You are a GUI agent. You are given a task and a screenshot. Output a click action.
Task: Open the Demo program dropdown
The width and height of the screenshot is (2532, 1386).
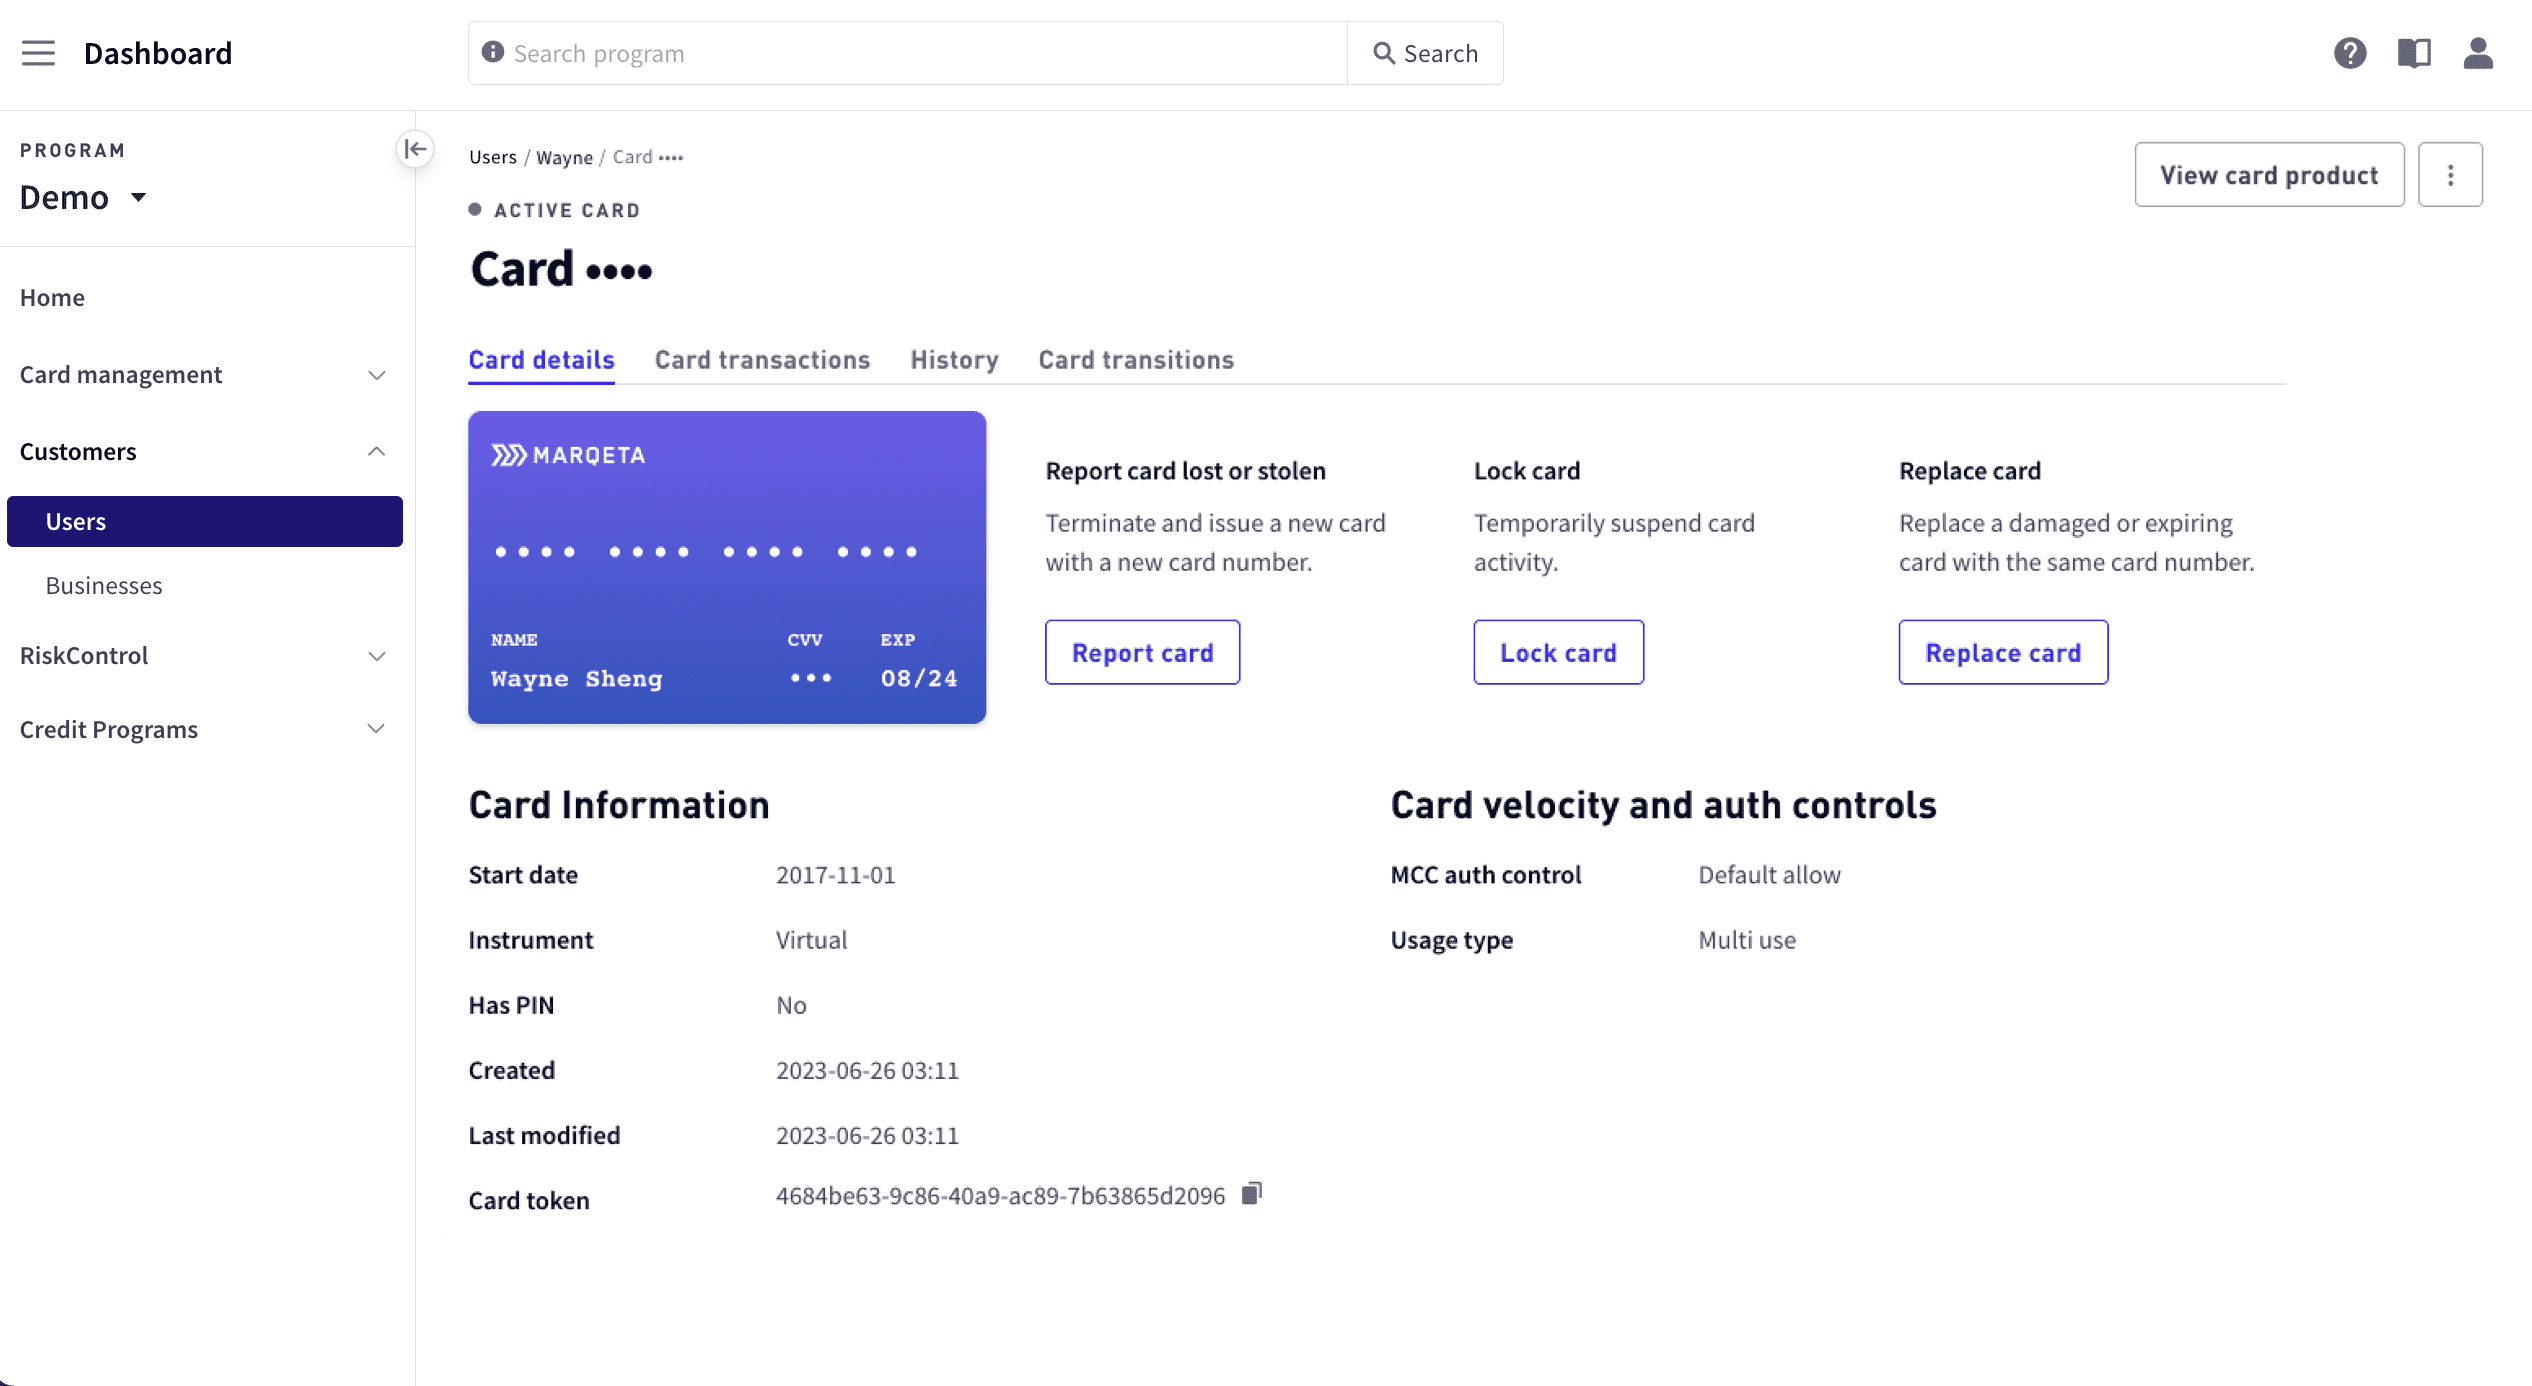click(x=84, y=198)
